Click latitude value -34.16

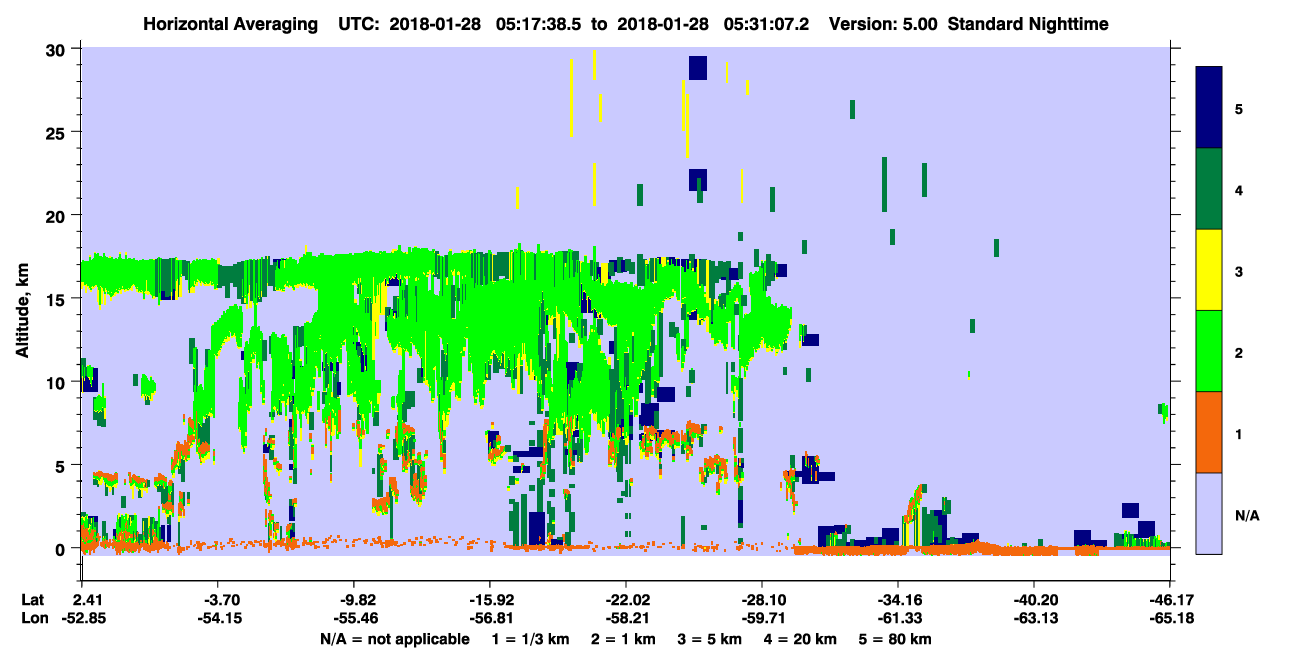pyautogui.click(x=898, y=600)
